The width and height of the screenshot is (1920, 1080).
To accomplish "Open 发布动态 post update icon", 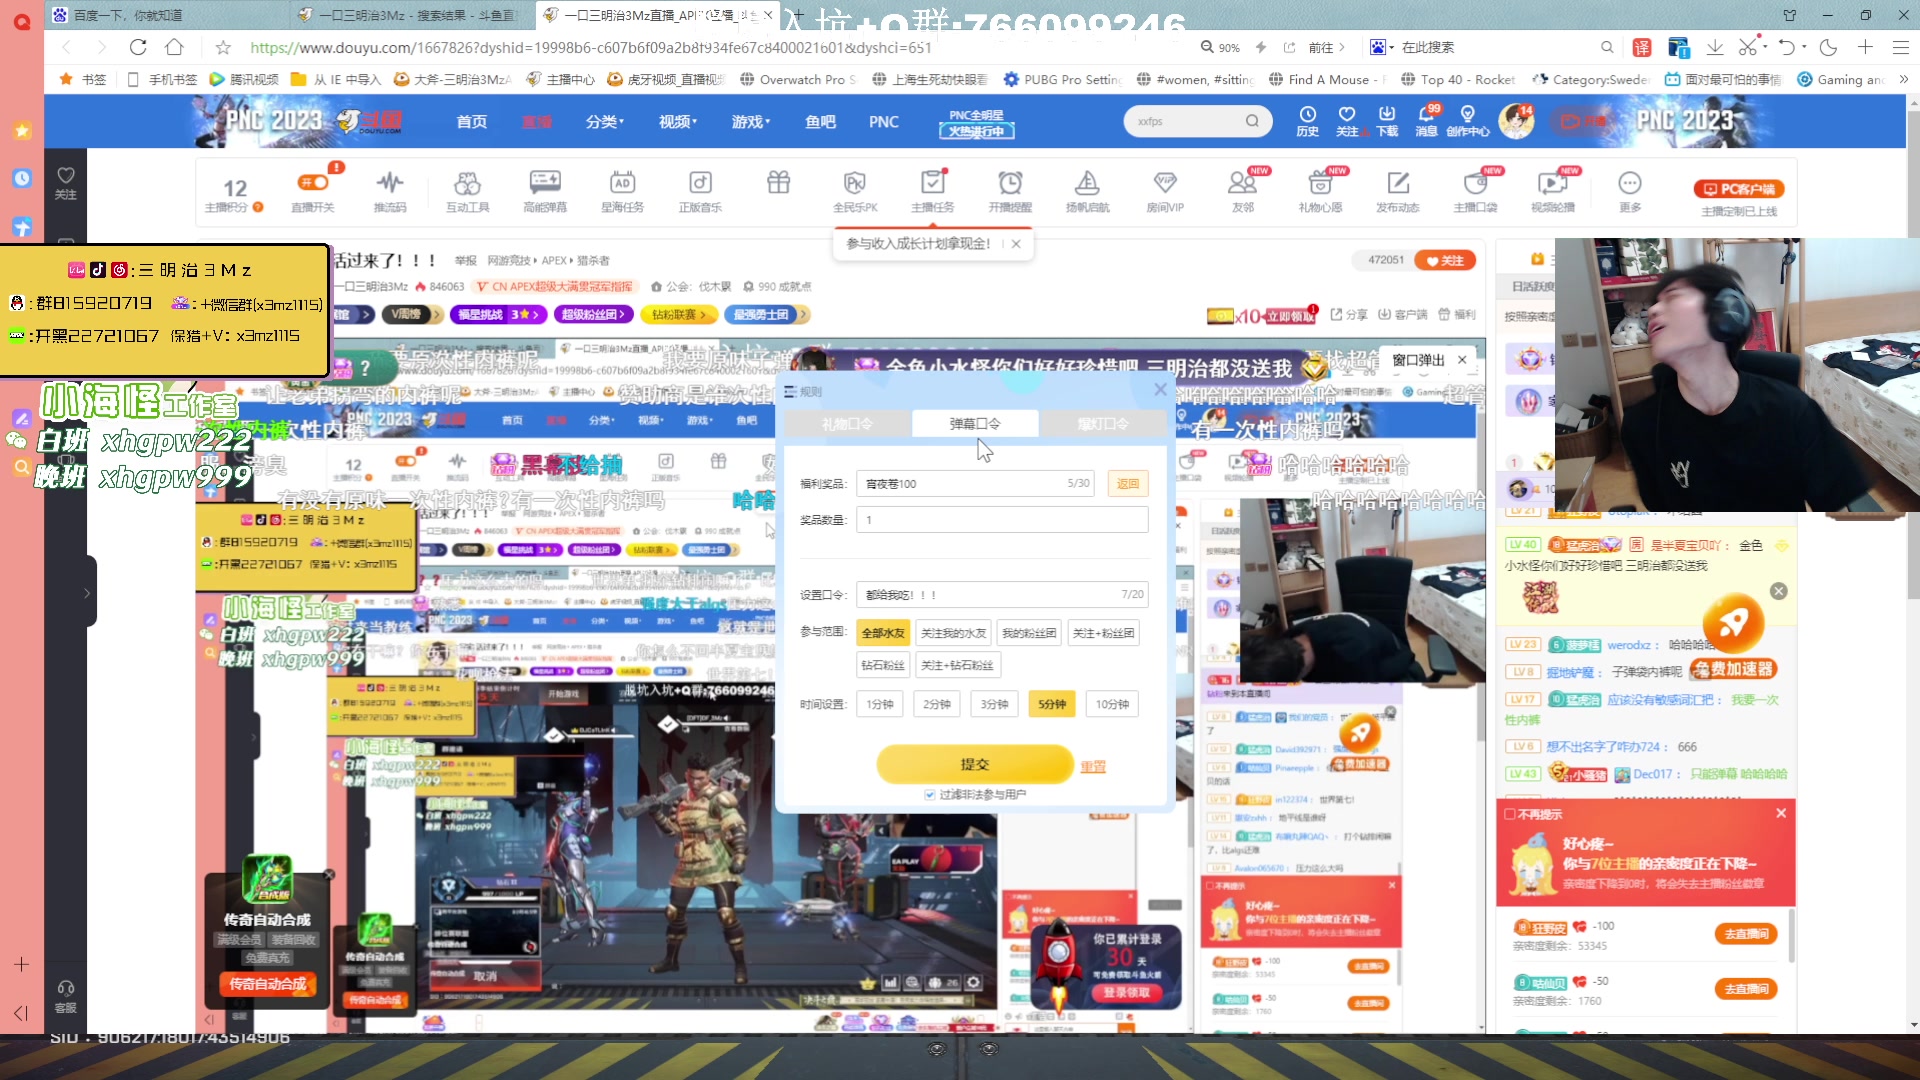I will (1397, 190).
